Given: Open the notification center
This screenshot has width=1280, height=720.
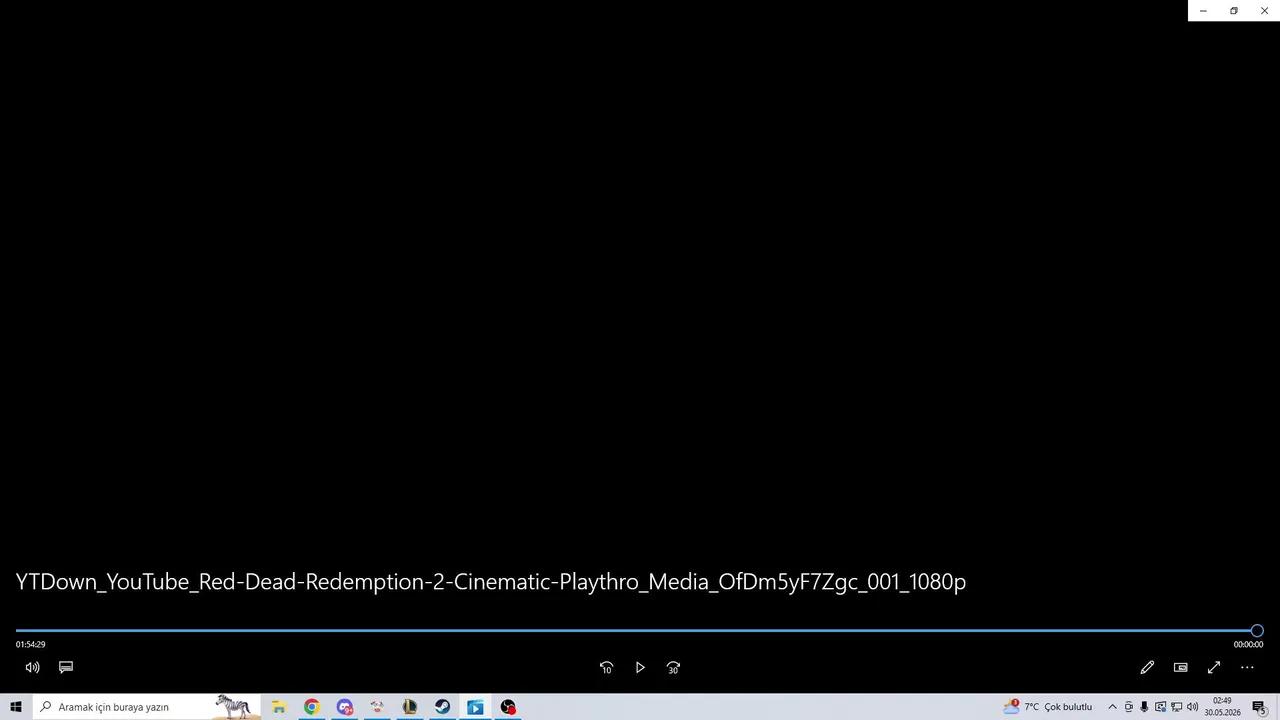Looking at the screenshot, I should point(1259,707).
